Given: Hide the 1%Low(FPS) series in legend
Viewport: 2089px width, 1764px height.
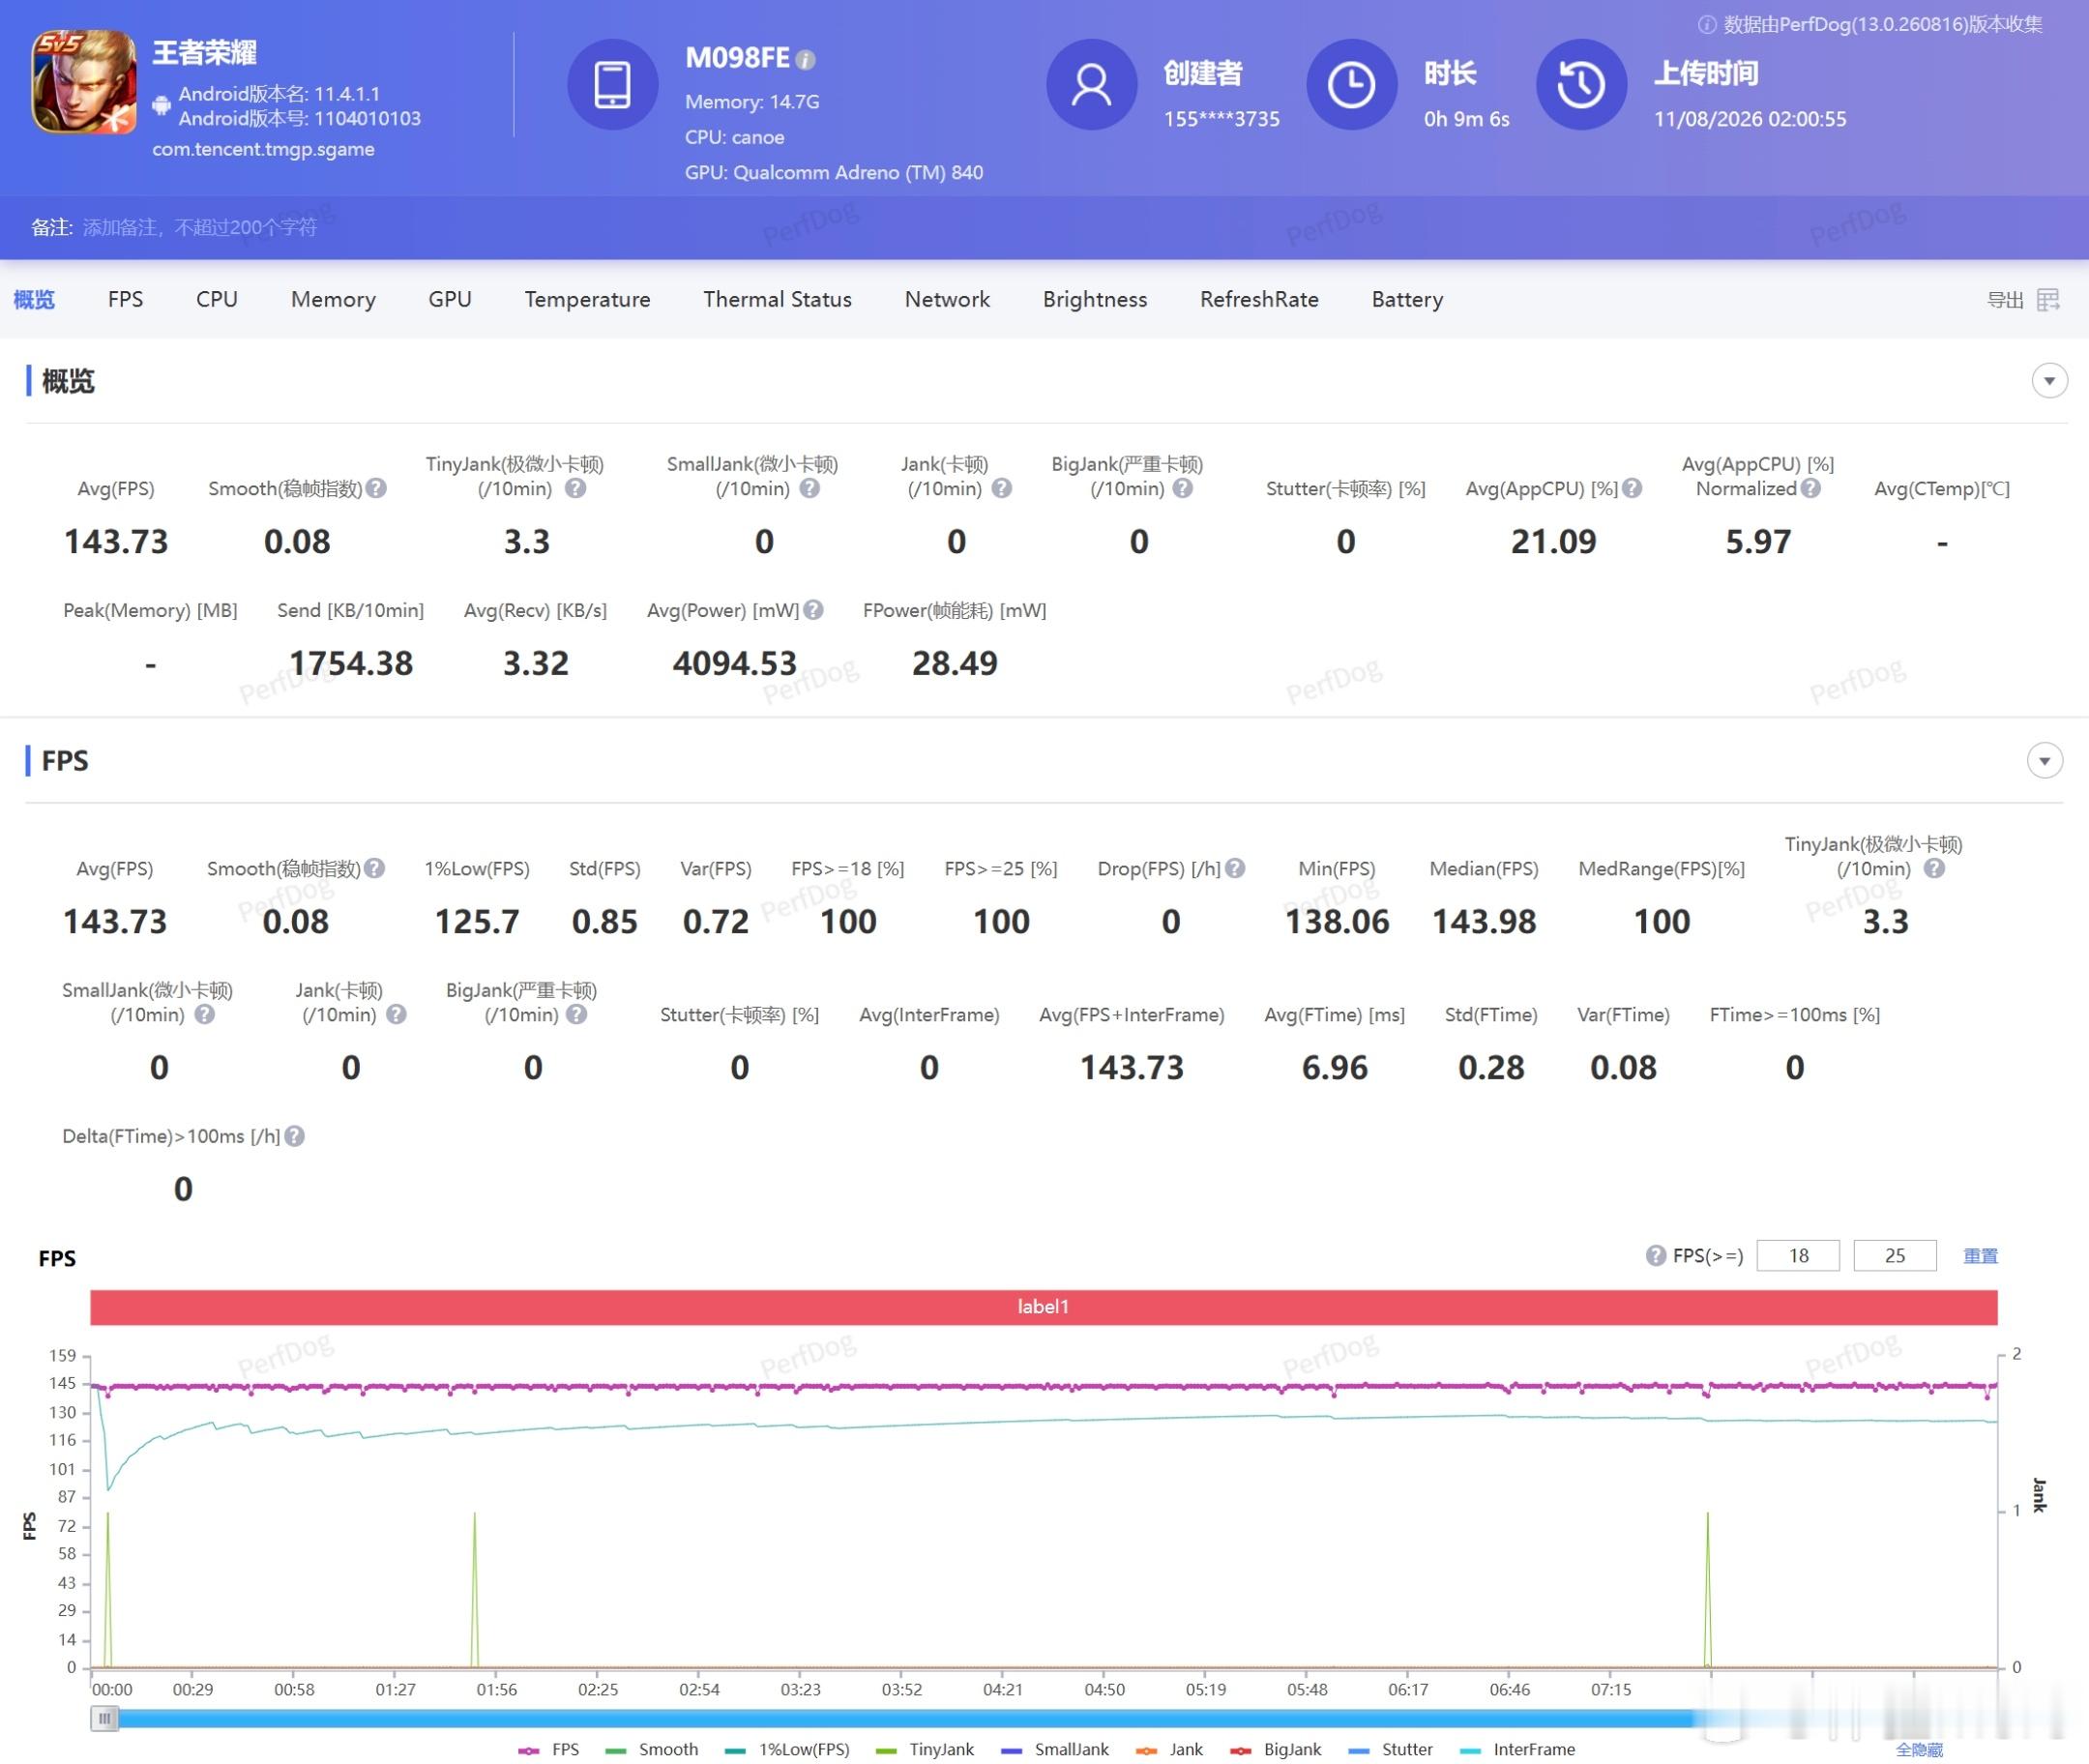Looking at the screenshot, I should tap(787, 1749).
